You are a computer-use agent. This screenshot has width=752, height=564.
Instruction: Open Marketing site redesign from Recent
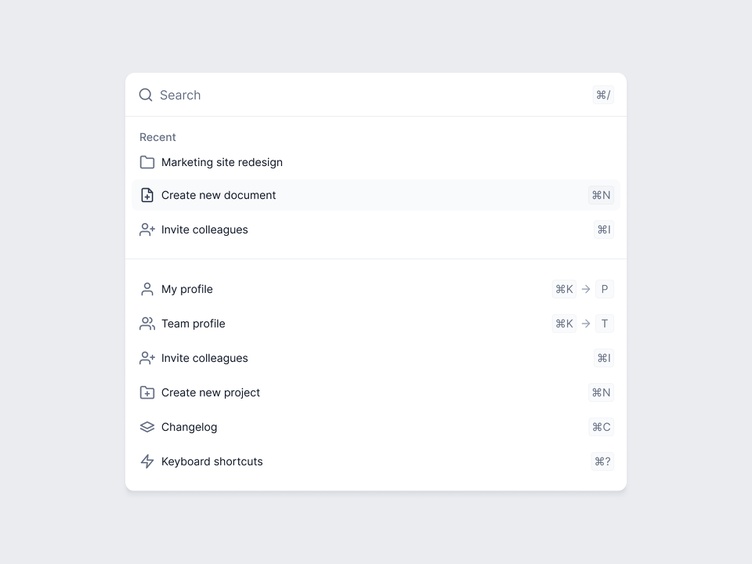pos(376,163)
